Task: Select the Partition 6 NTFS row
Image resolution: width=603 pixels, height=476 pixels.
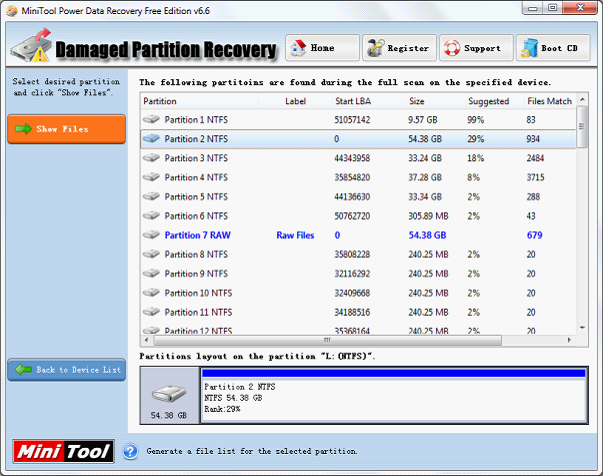Action: tap(358, 216)
